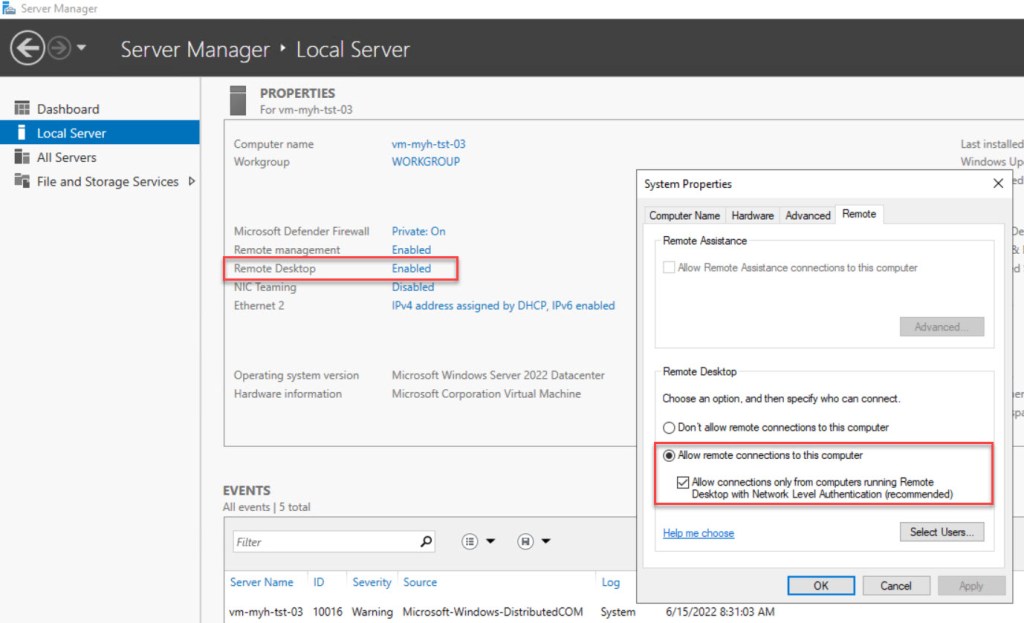Screen dimensions: 1024x623
Task: Open Local Server in the sidebar
Action: (71, 133)
